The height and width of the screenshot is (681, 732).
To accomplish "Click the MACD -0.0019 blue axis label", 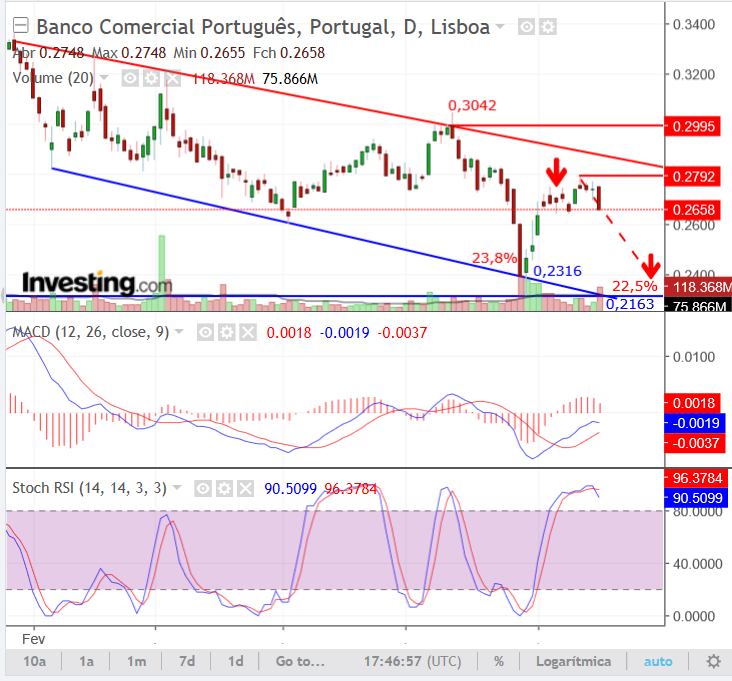I will point(695,423).
